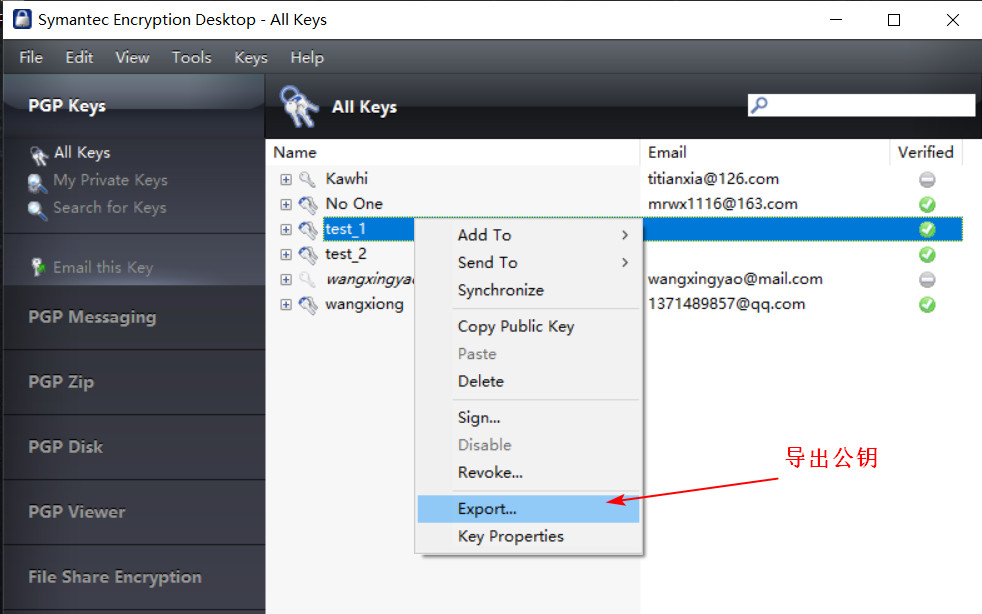Choose Synchronize from the context menu
The image size is (982, 614).
529,290
